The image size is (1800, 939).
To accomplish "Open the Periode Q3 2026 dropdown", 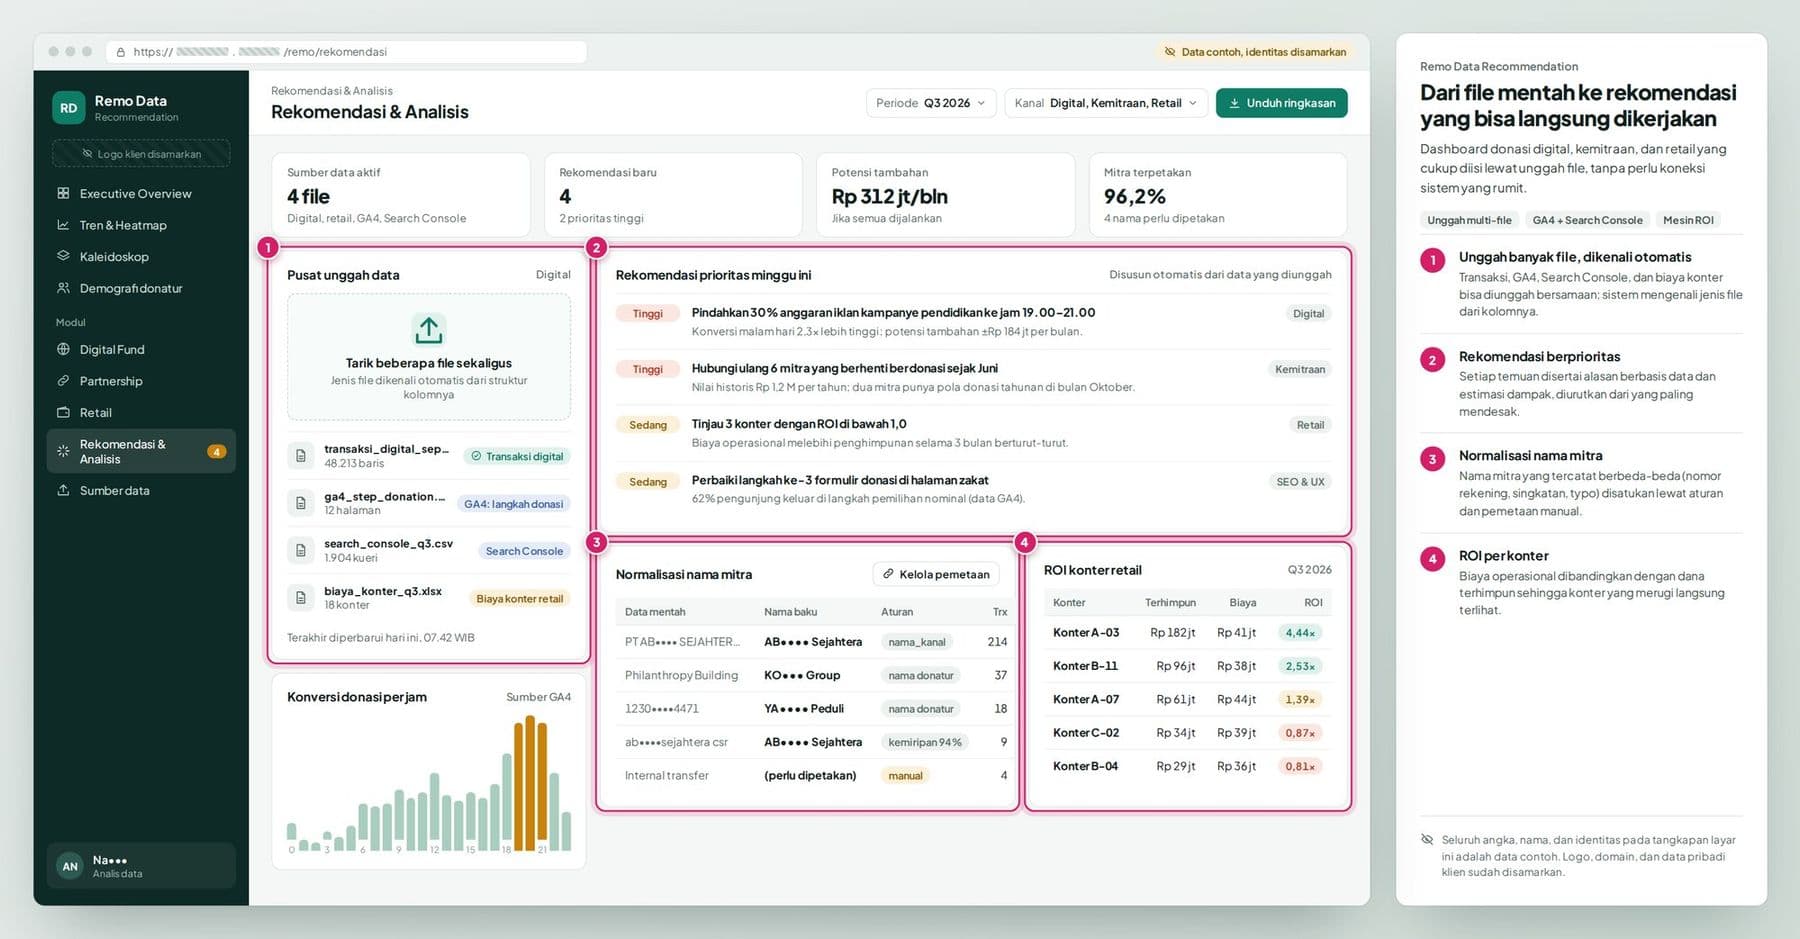I will tap(930, 103).
